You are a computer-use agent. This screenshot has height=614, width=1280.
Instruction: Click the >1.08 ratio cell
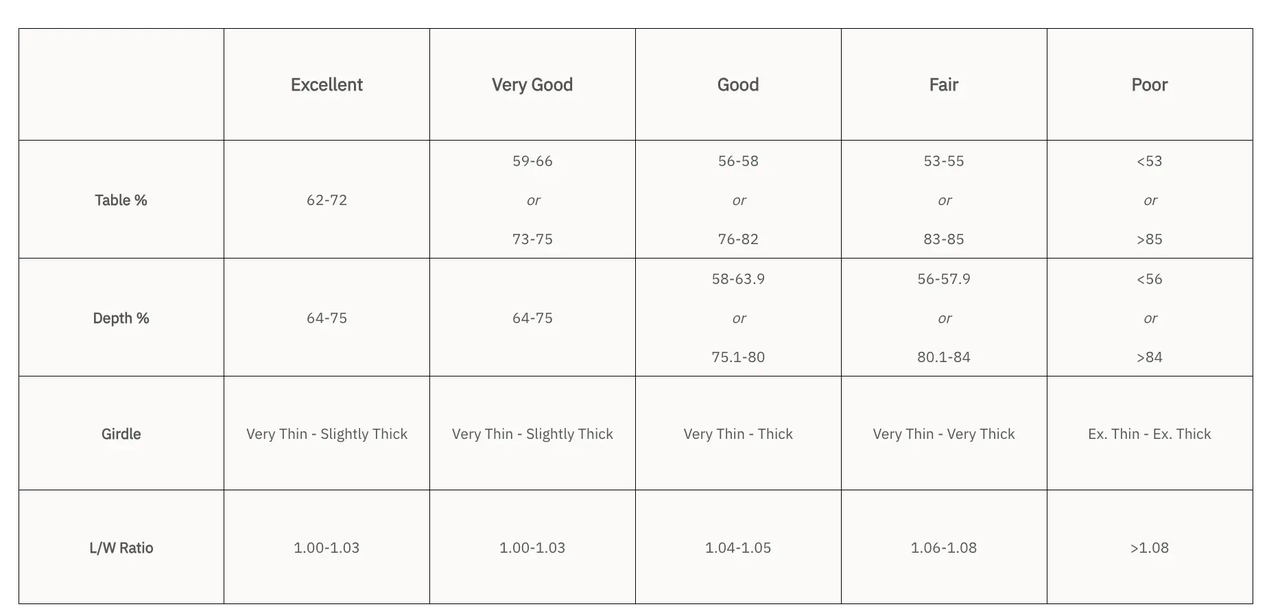click(1149, 548)
